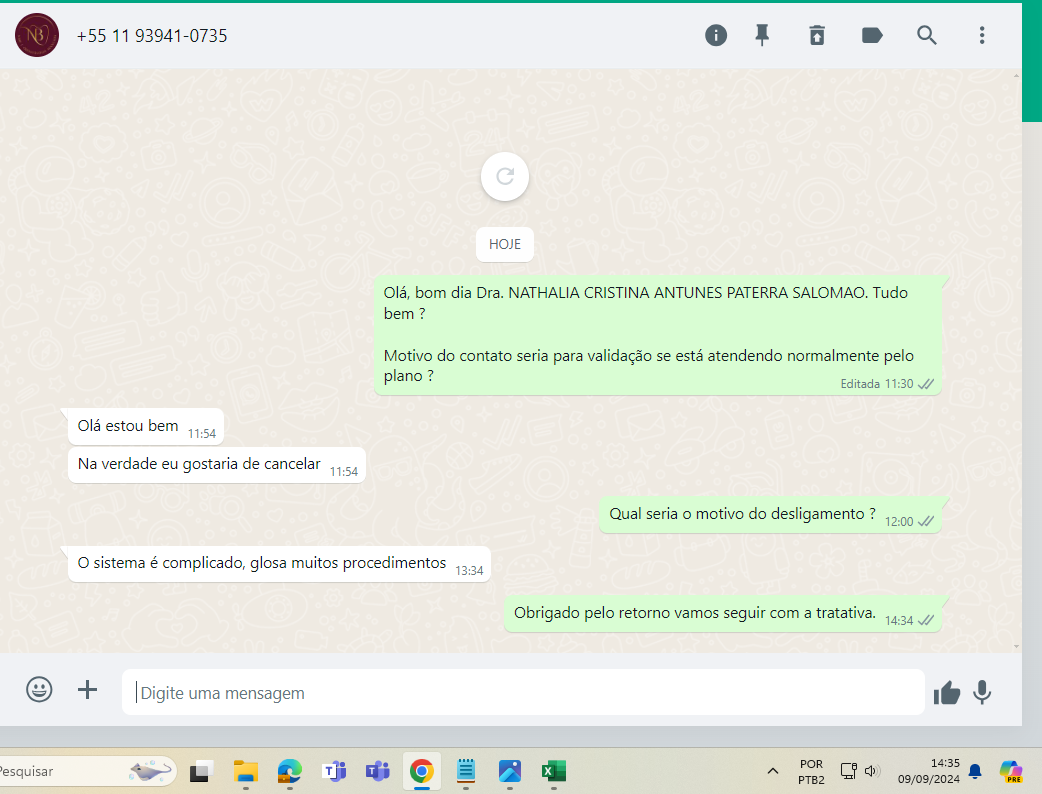
Task: Focus the 'Digite uma mensagem' field
Action: point(523,692)
